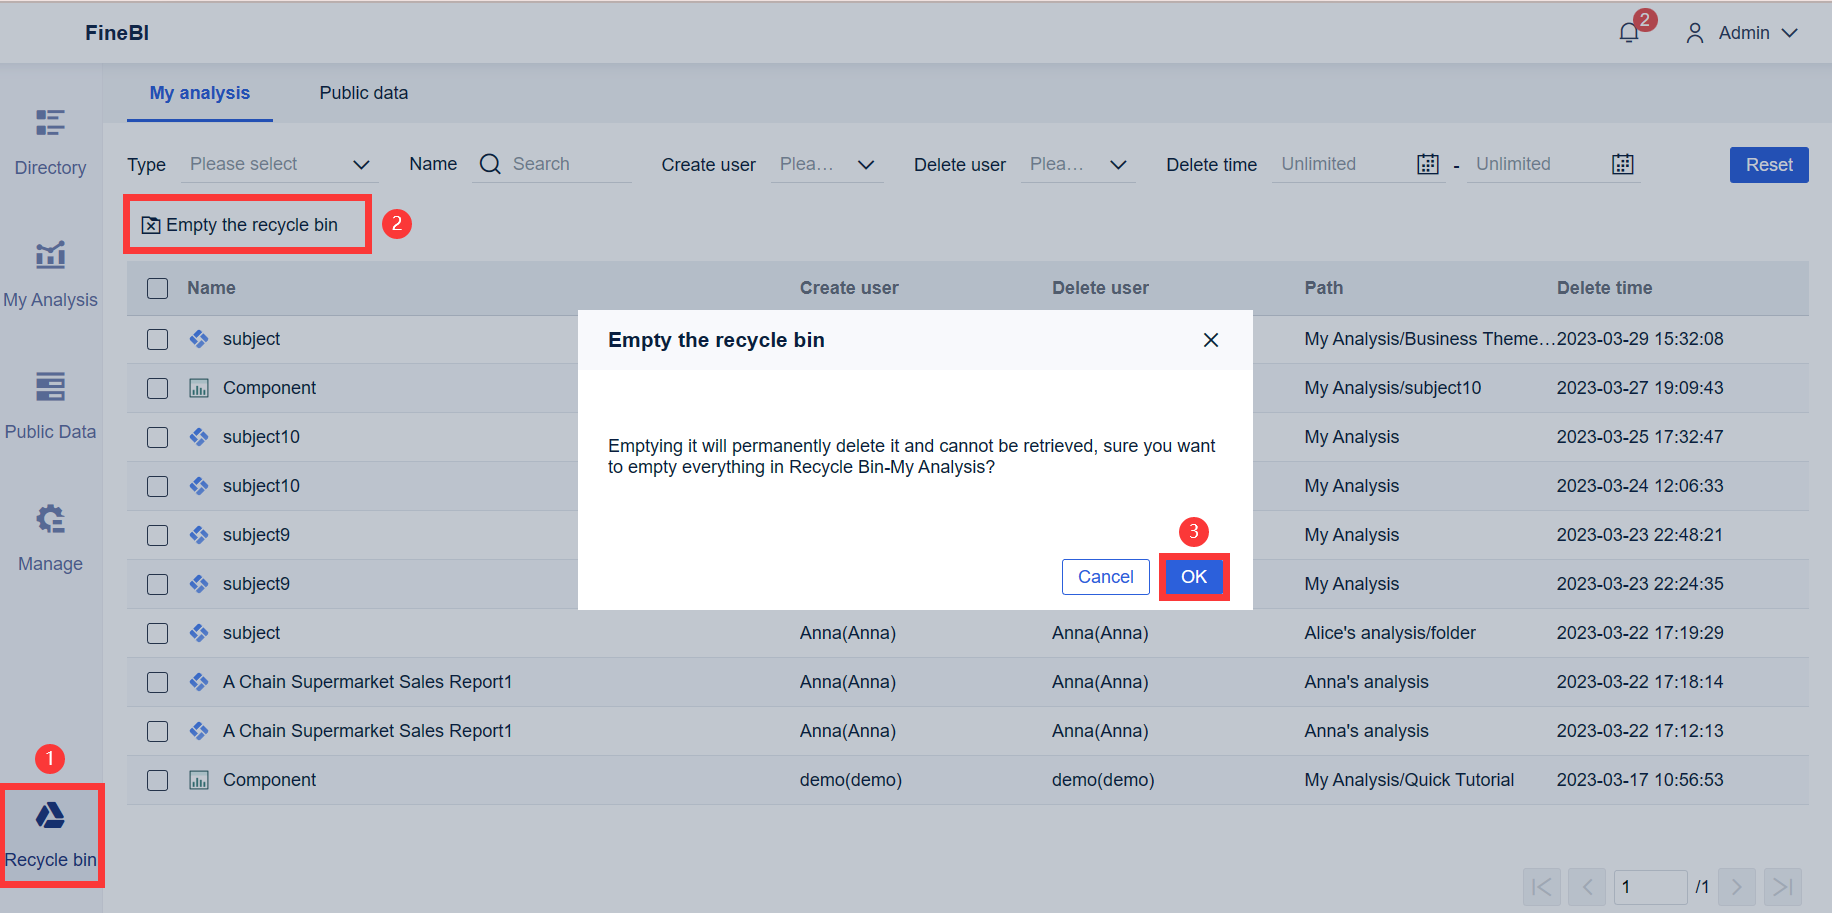Open the Delete time start calendar picker
Image resolution: width=1832 pixels, height=913 pixels.
click(x=1427, y=163)
